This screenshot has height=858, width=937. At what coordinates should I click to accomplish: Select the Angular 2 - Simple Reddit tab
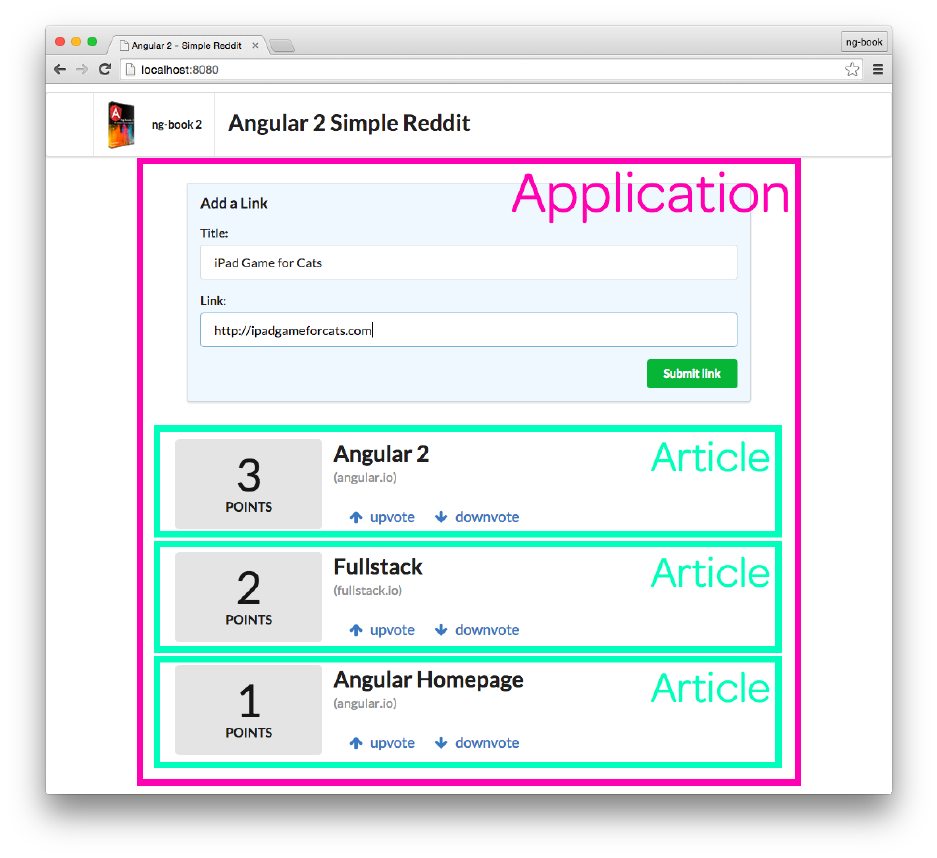pyautogui.click(x=186, y=45)
